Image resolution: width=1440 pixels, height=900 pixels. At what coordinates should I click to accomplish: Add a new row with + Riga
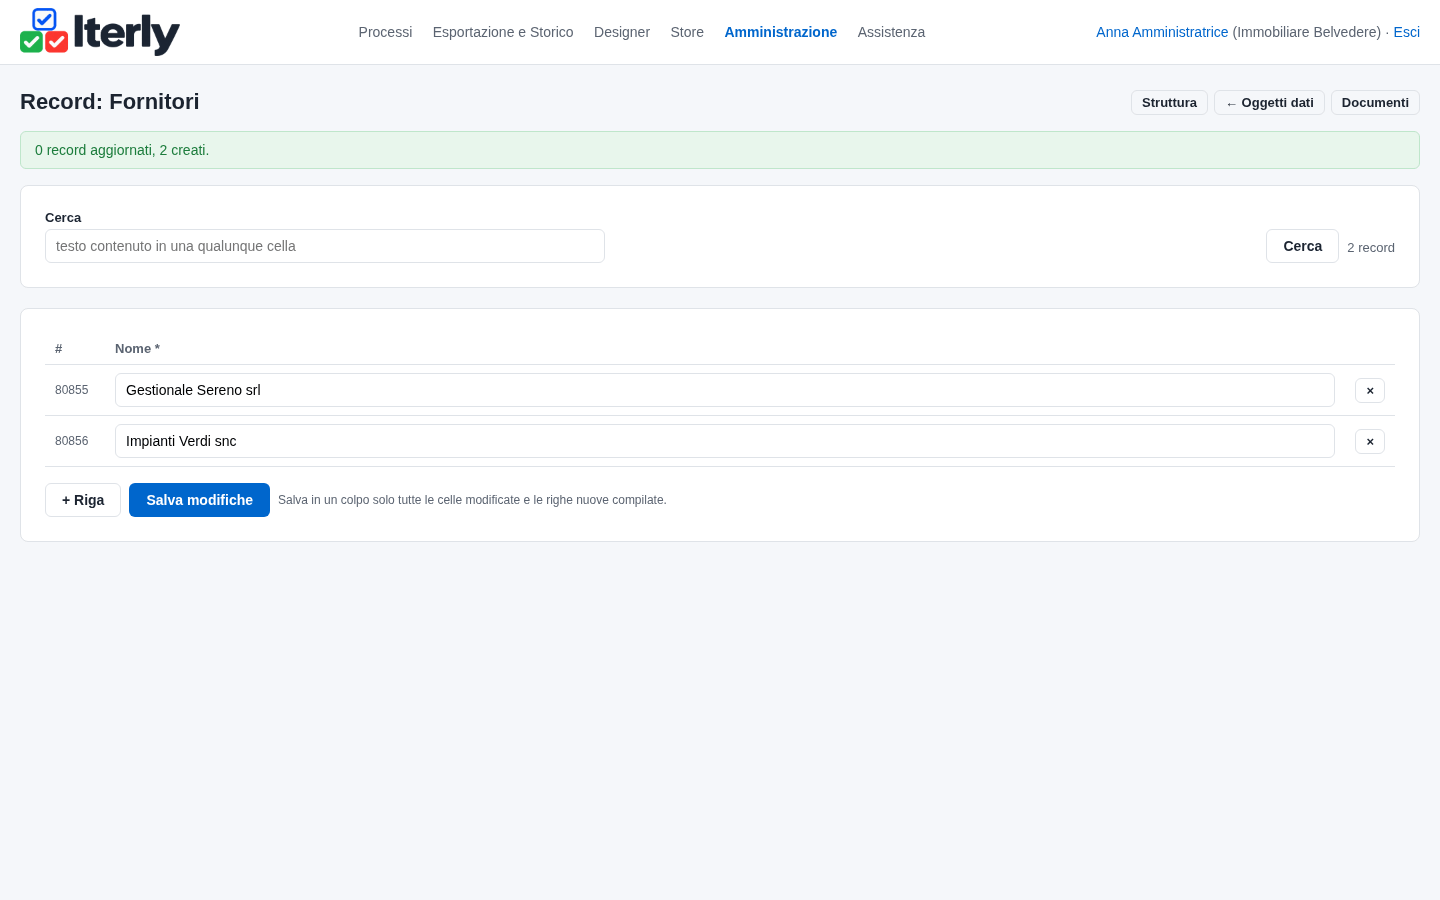[83, 500]
